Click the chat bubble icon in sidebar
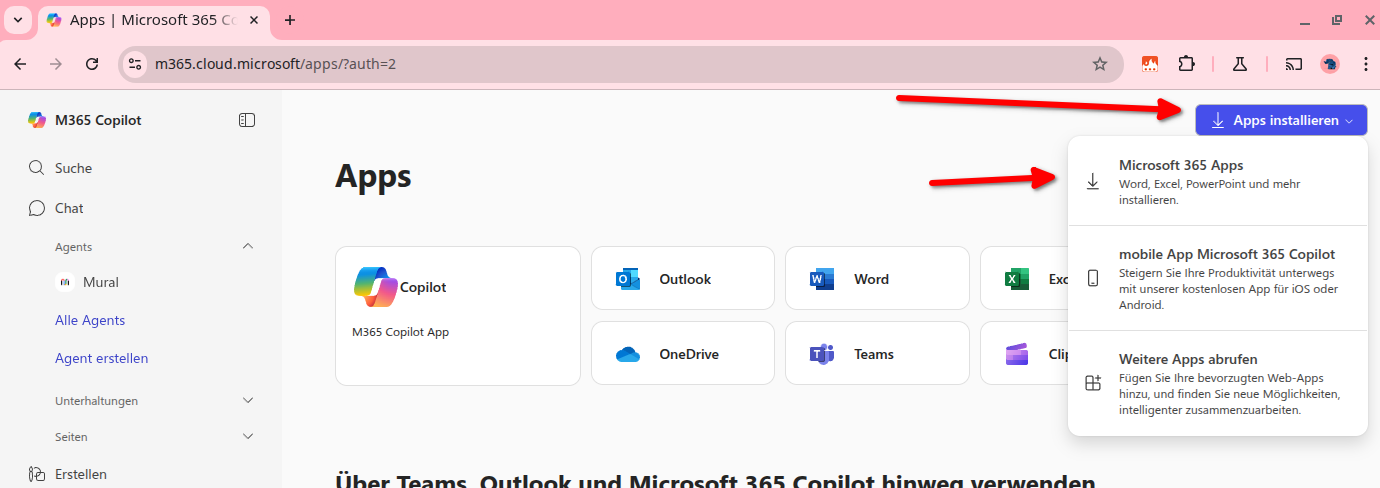This screenshot has height=488, width=1380. click(x=37, y=208)
